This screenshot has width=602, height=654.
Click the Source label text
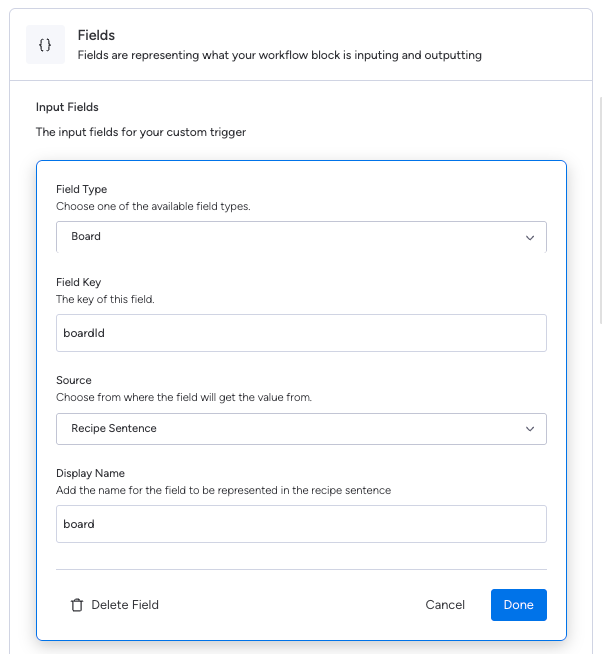pyautogui.click(x=74, y=380)
